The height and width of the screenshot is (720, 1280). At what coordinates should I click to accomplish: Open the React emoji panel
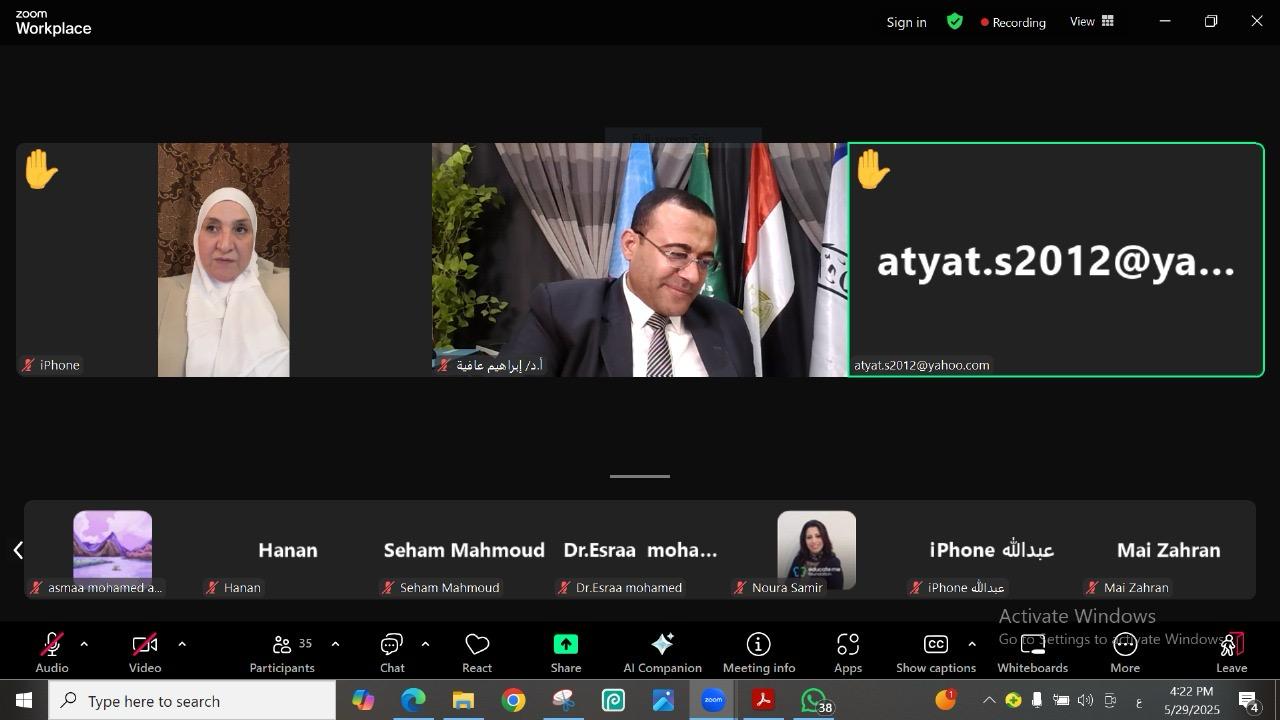(477, 652)
